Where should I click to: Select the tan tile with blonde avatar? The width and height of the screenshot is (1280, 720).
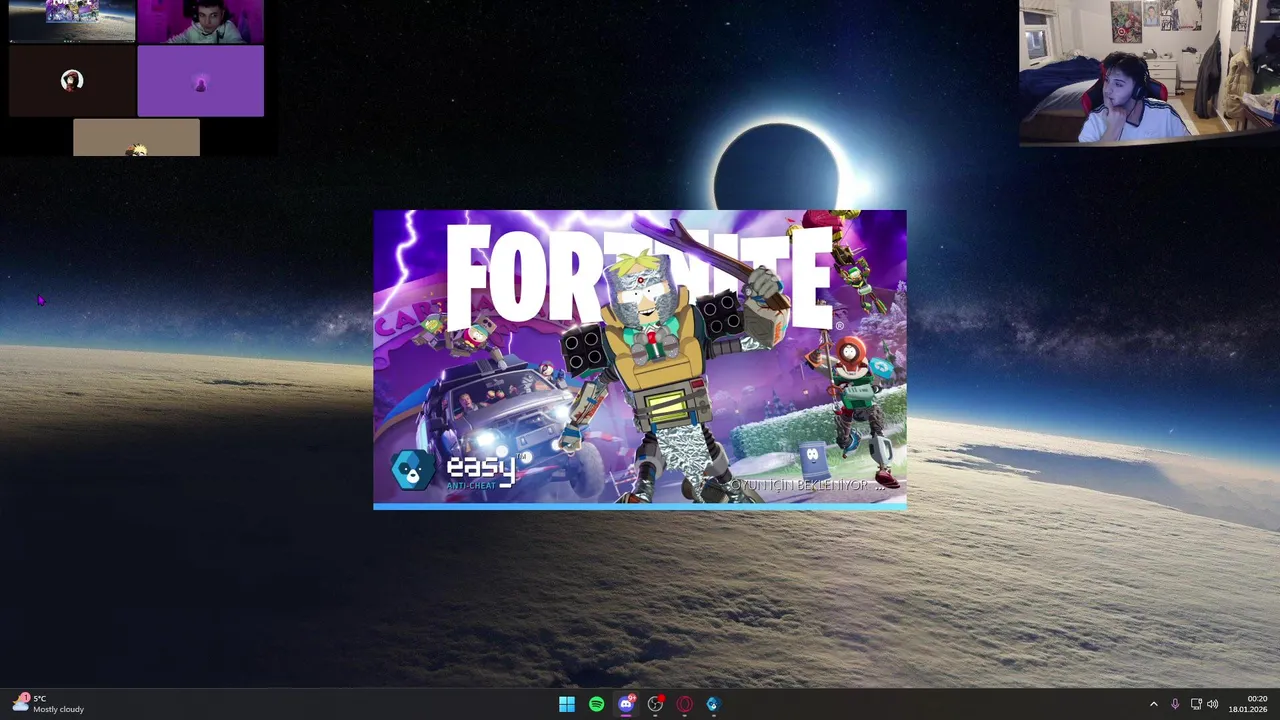(136, 138)
